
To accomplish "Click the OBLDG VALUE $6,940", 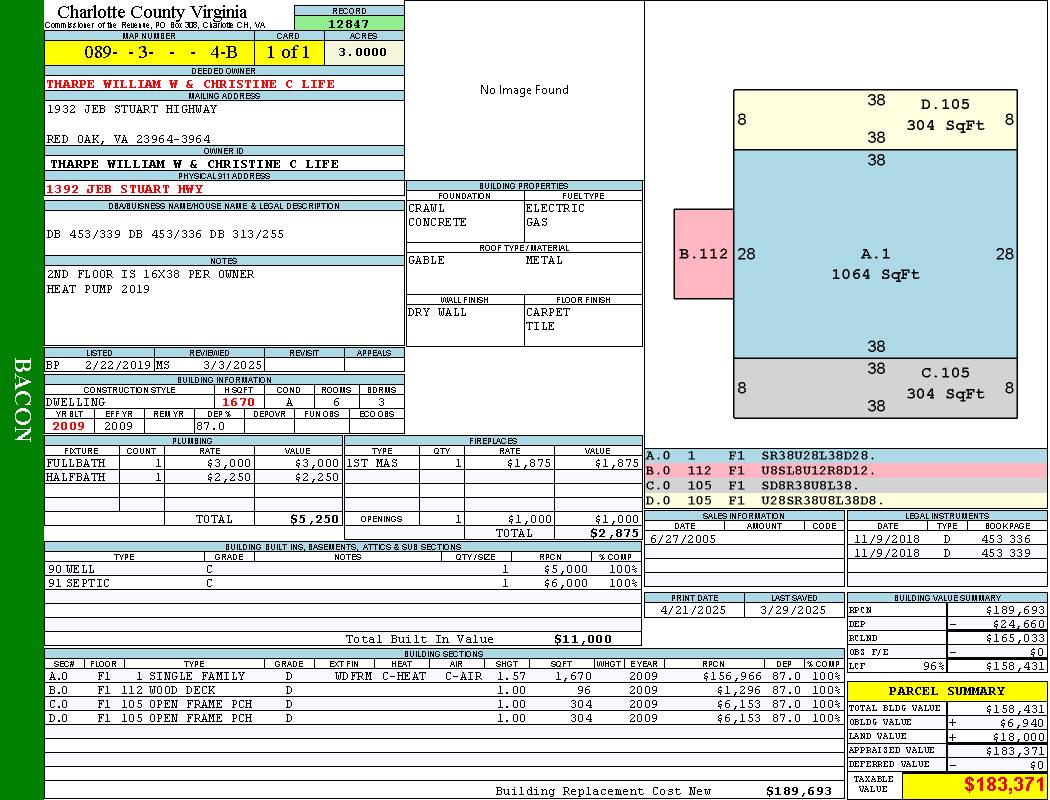I will (x=1022, y=723).
